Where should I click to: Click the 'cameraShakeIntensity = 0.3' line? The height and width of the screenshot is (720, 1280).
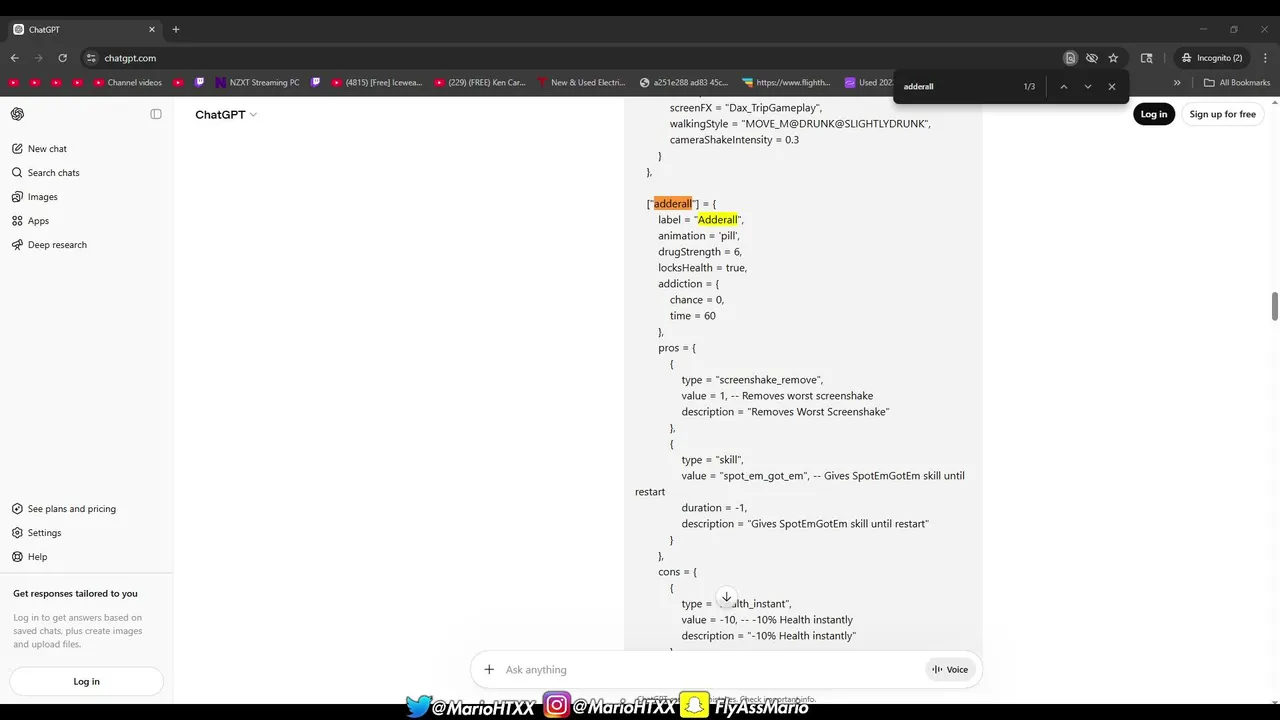coord(734,140)
